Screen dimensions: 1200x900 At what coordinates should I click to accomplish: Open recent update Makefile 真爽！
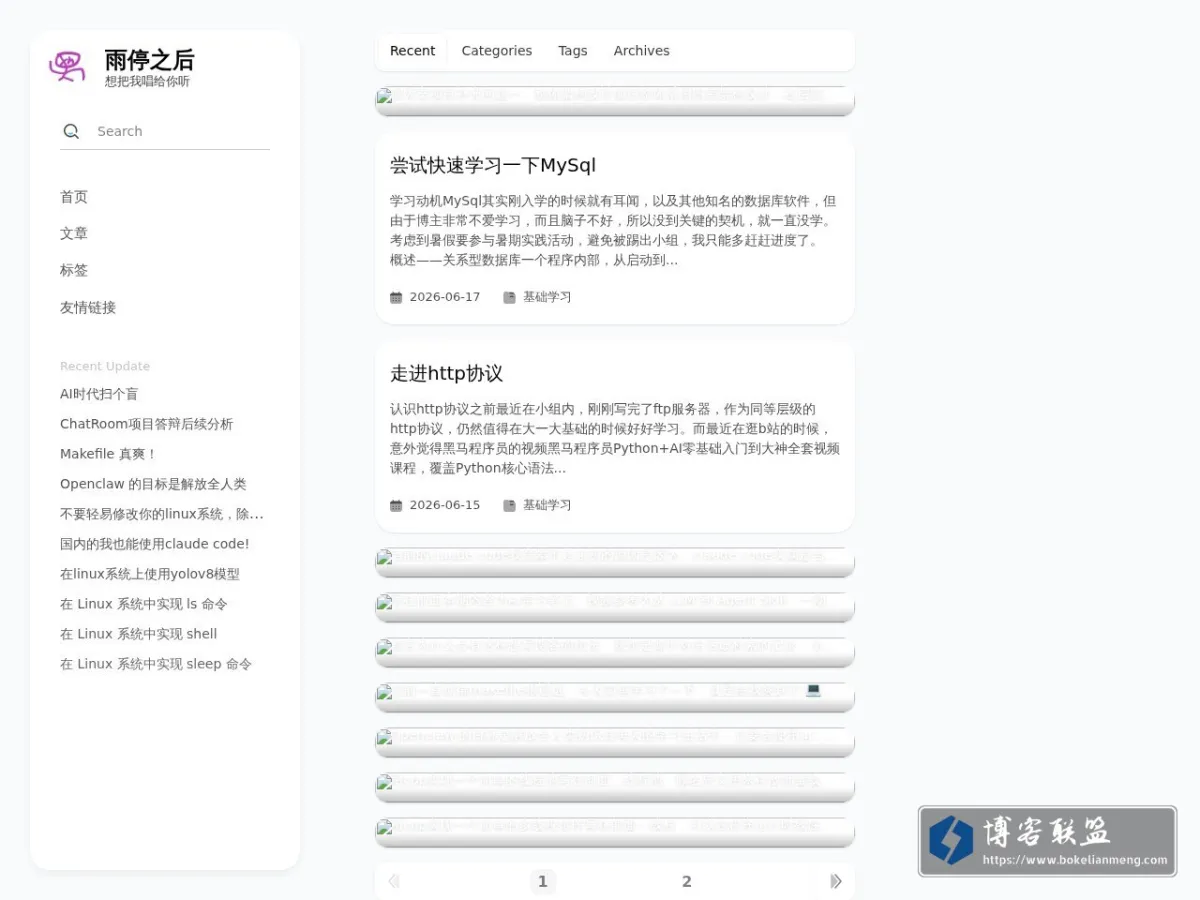[x=109, y=454]
